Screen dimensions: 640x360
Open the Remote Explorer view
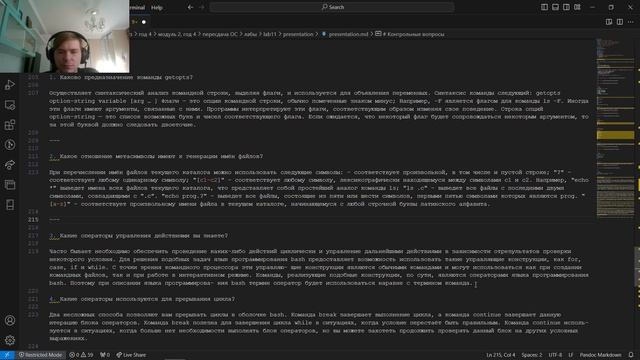tap(10, 105)
